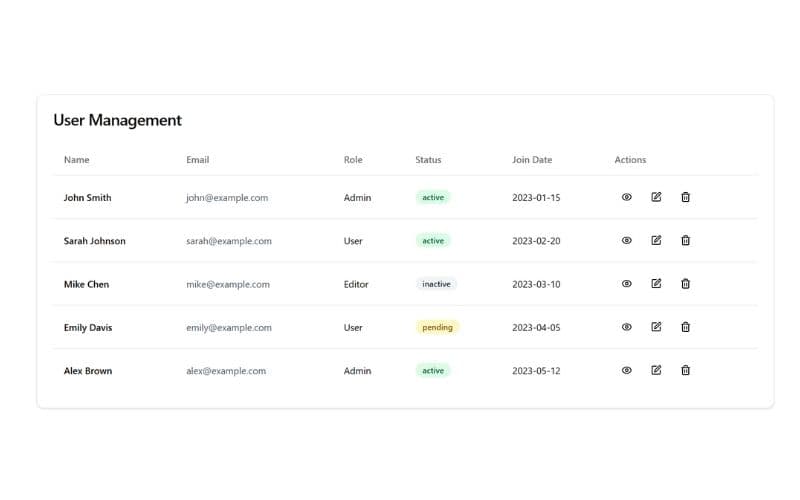The width and height of the screenshot is (800, 500).
Task: Select the john@example.com email address
Action: point(227,198)
